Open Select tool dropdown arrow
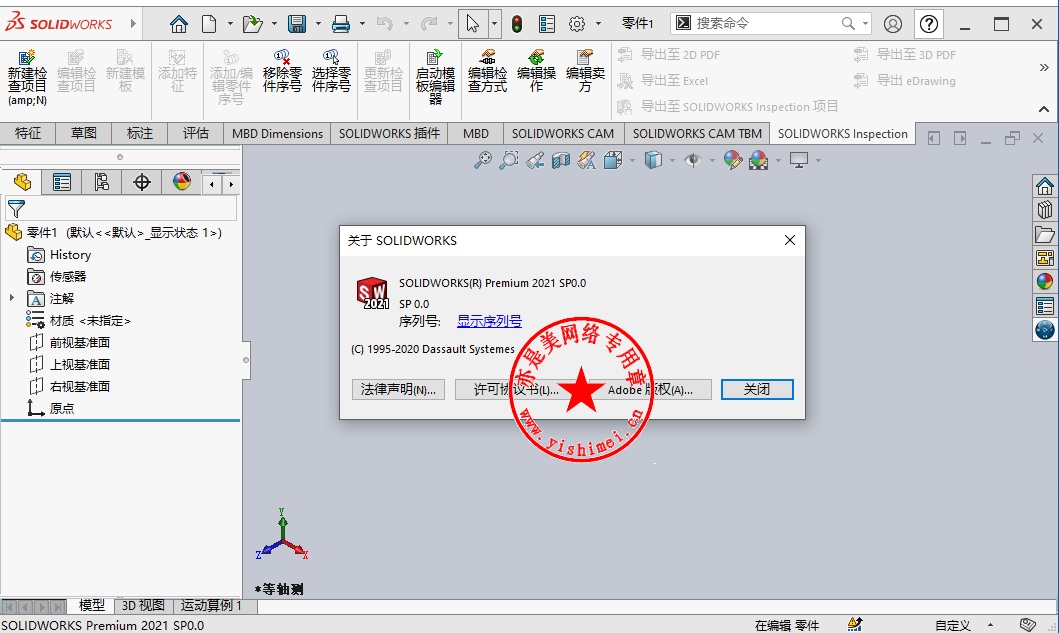The width and height of the screenshot is (1059, 633). [x=494, y=24]
